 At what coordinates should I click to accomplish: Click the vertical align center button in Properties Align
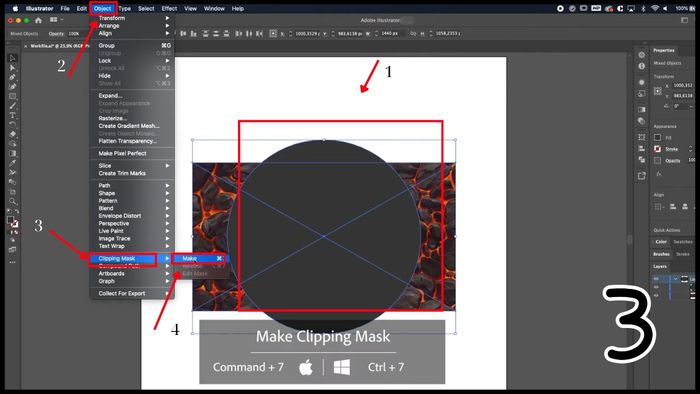685,207
